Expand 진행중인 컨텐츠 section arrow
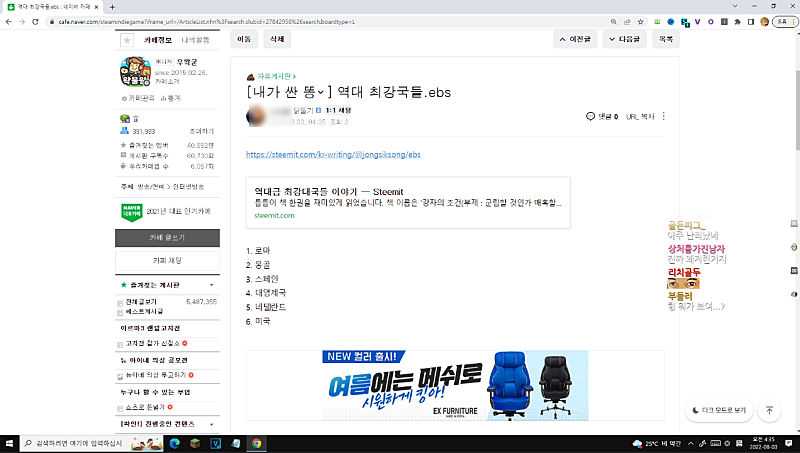 click(x=212, y=424)
